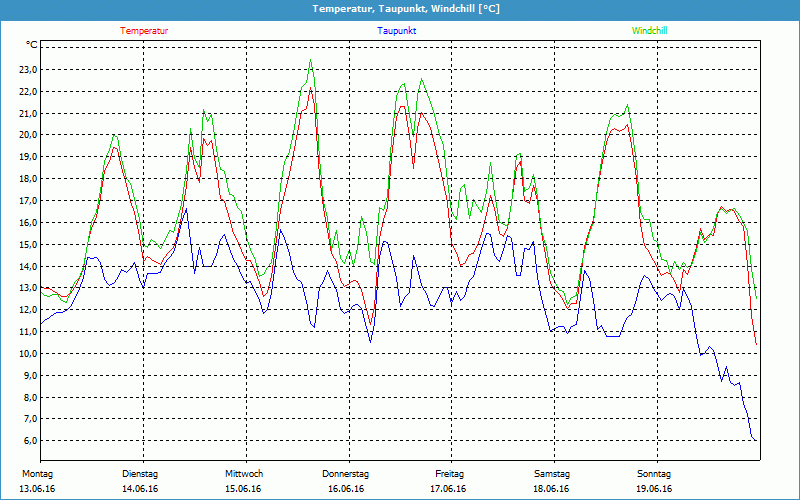800x500 pixels.
Task: Click the °C unit label on axis
Action: [32, 45]
